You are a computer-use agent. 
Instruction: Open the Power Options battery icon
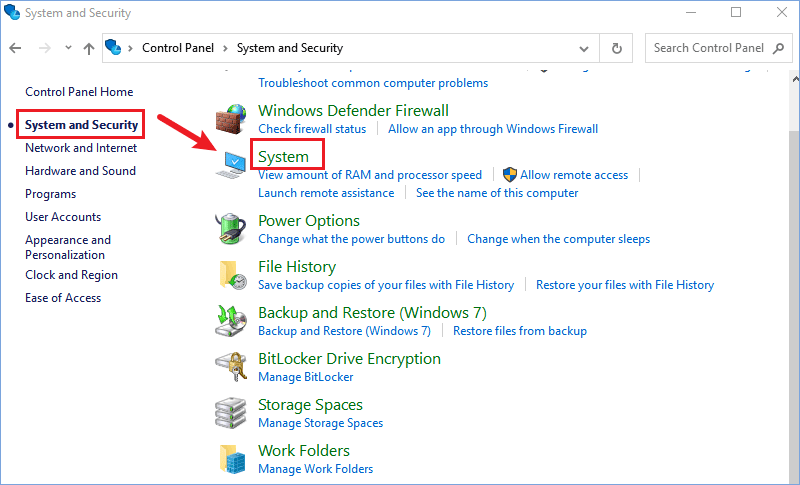[231, 229]
